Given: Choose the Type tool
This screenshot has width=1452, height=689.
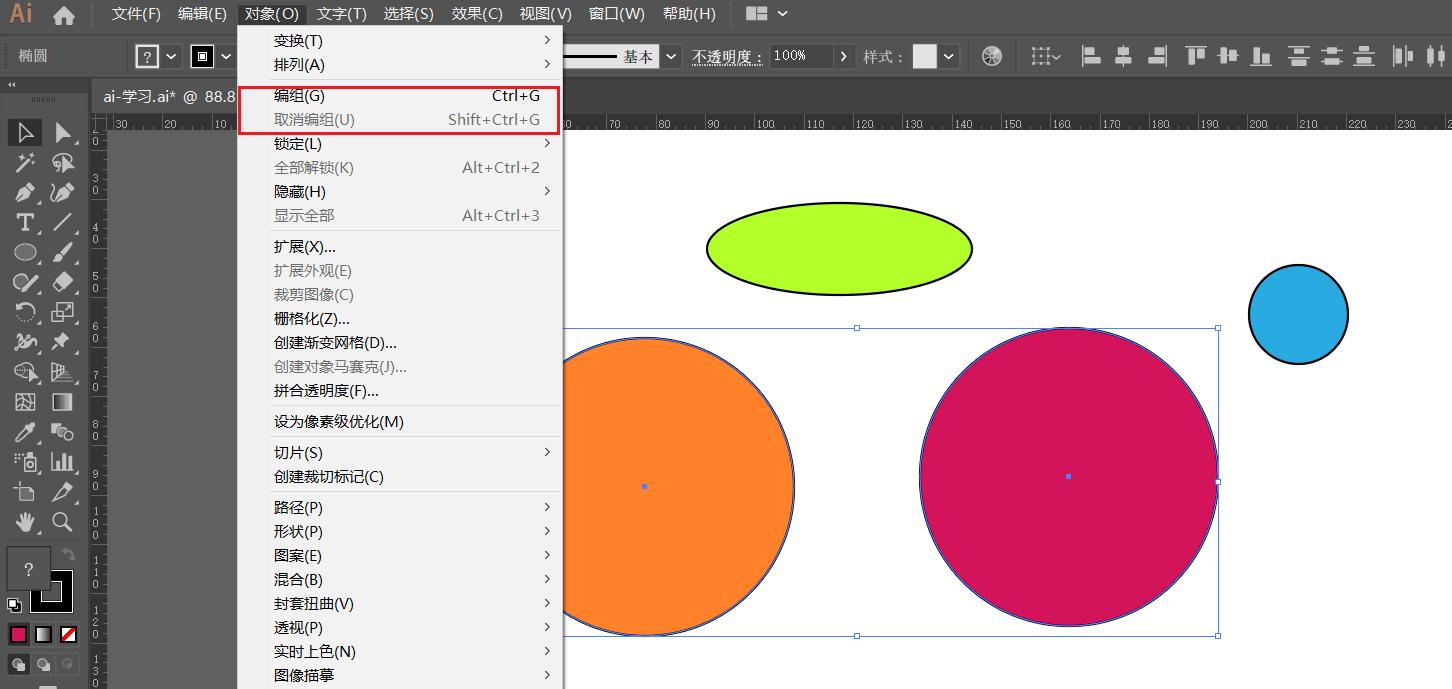Looking at the screenshot, I should 26,222.
